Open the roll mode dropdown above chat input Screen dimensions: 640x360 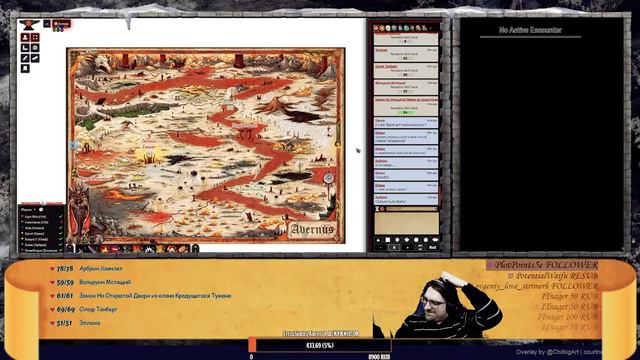click(x=411, y=209)
